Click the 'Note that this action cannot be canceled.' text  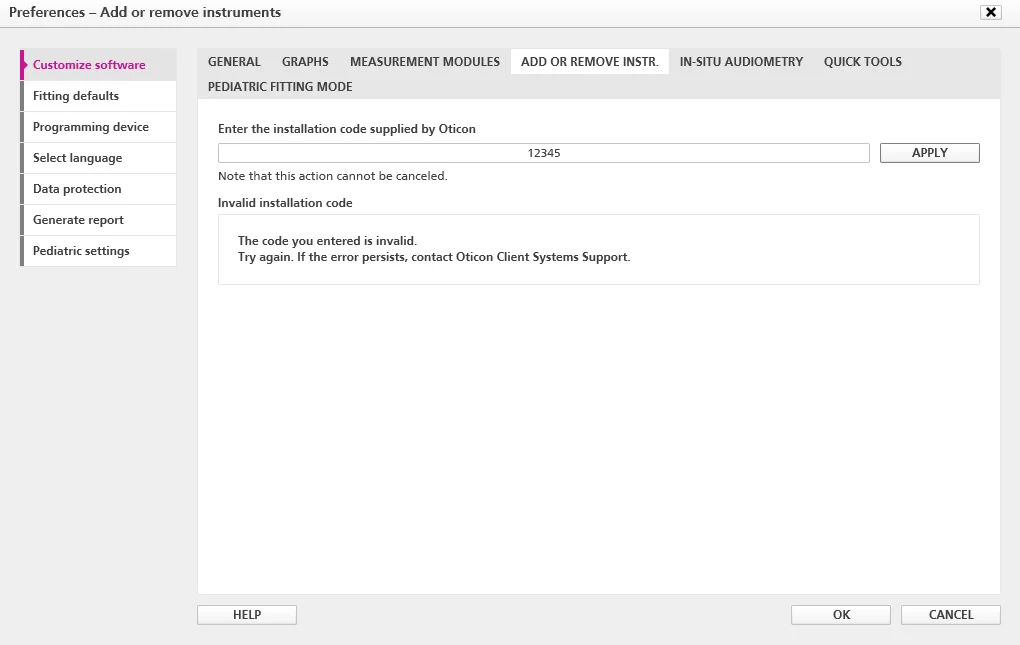pos(332,176)
